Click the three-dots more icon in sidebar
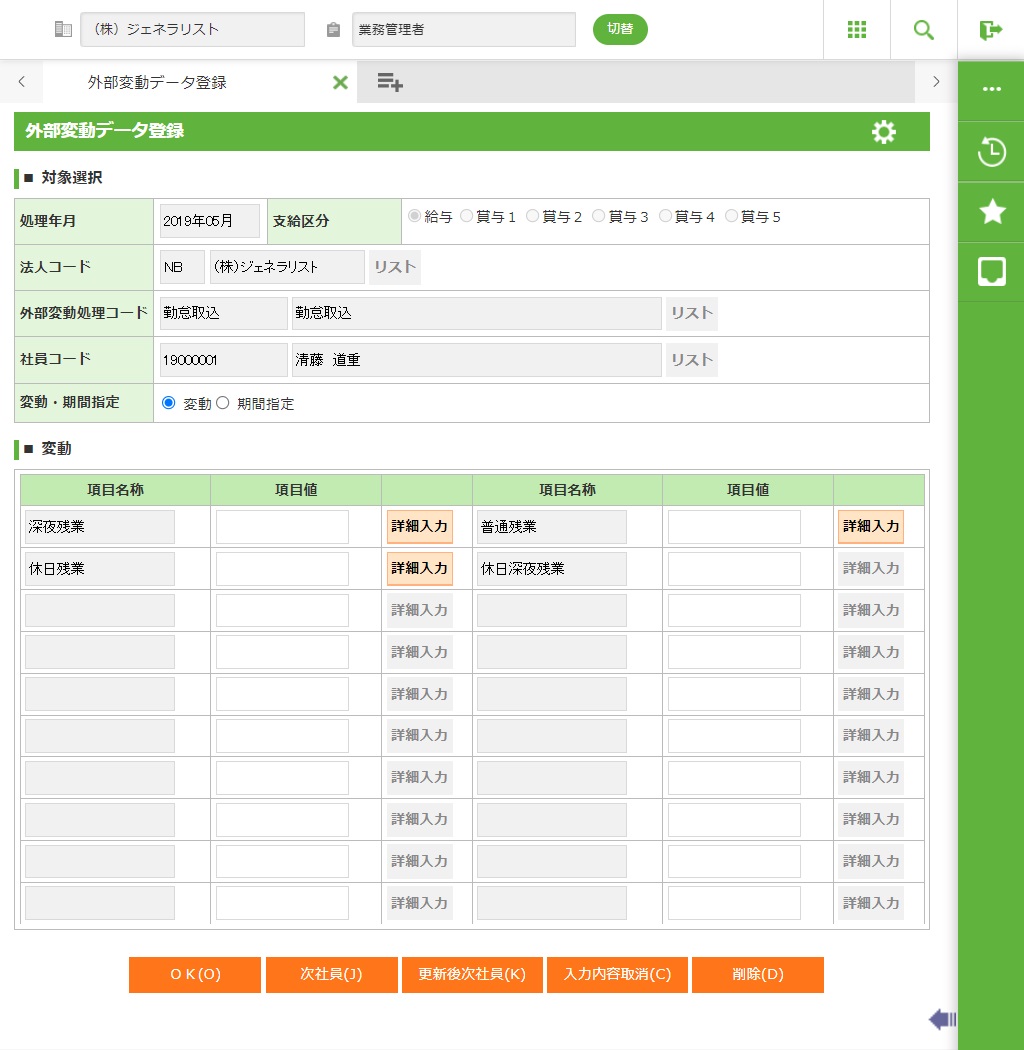1024x1050 pixels. point(991,89)
